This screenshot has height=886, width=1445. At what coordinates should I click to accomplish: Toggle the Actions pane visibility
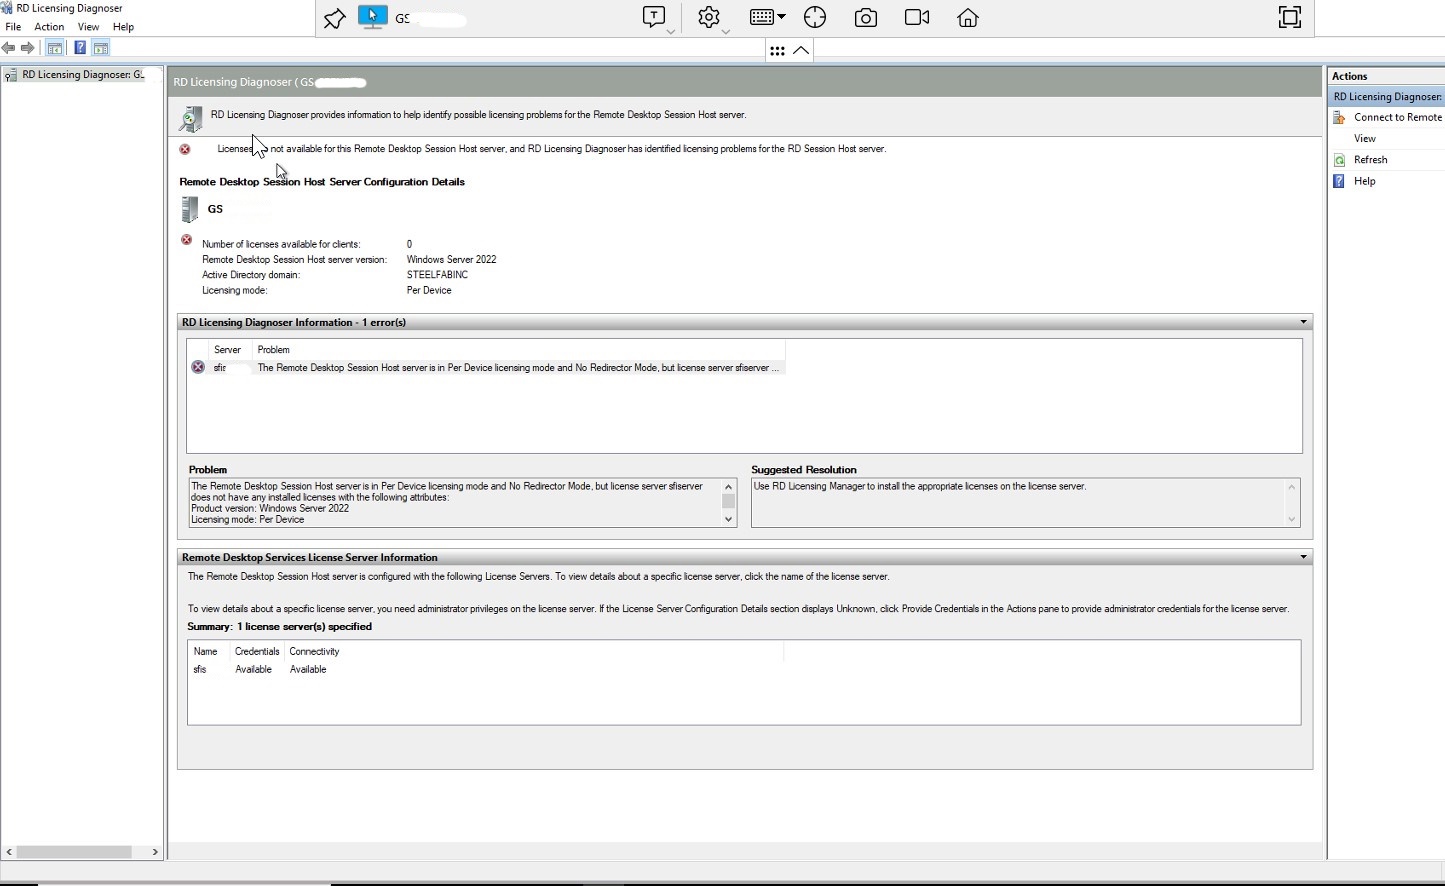coord(100,47)
